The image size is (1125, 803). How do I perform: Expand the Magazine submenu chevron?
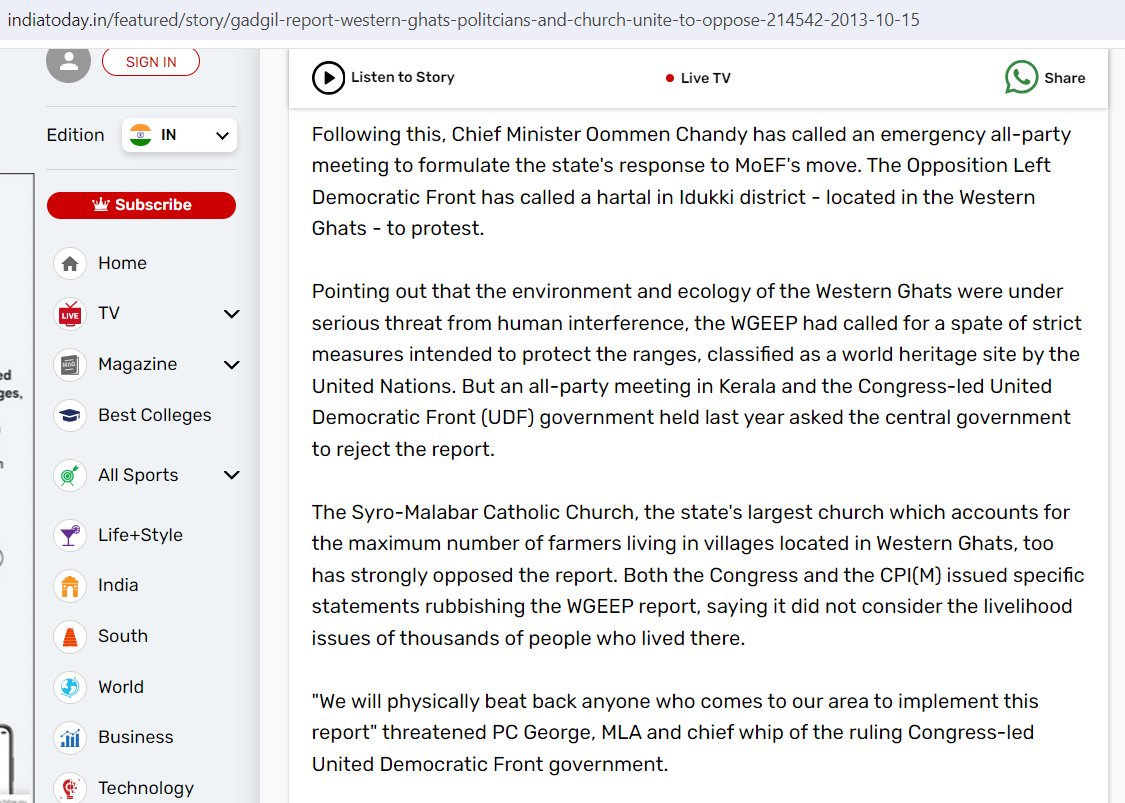point(231,365)
